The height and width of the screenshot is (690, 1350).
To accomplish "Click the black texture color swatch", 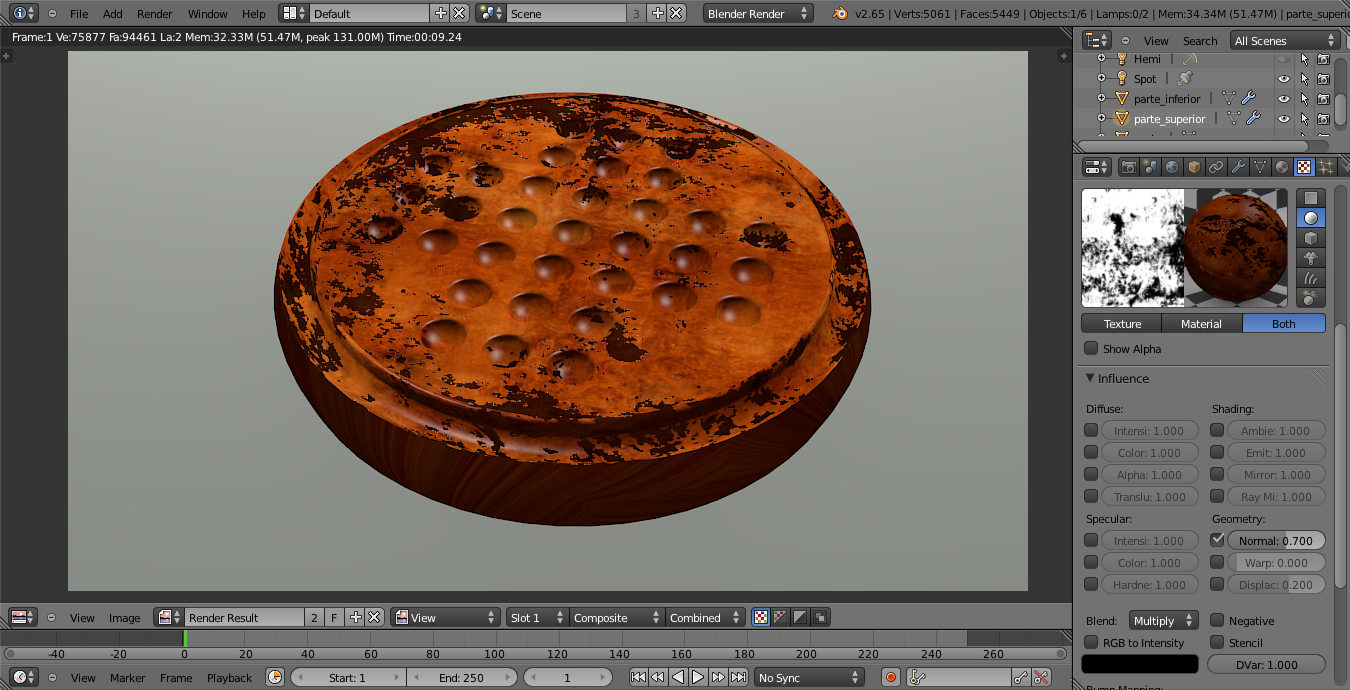I will [x=1140, y=664].
